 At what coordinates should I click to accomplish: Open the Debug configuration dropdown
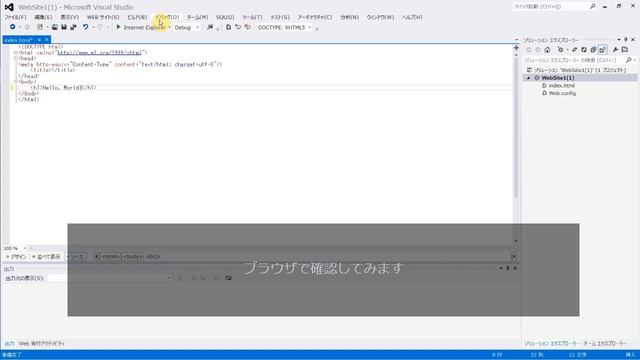click(187, 27)
